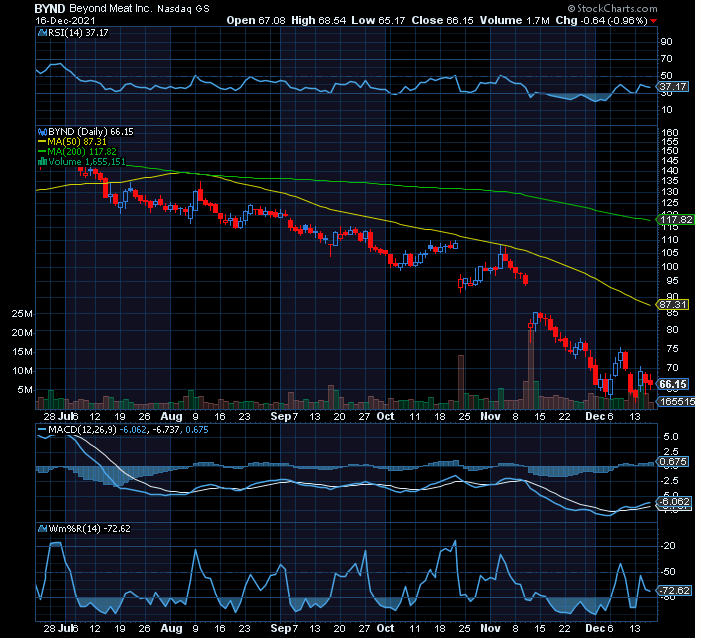Image resolution: width=701 pixels, height=640 pixels.
Task: Click the RSI(14) 37.17 legend label
Action: click(78, 33)
